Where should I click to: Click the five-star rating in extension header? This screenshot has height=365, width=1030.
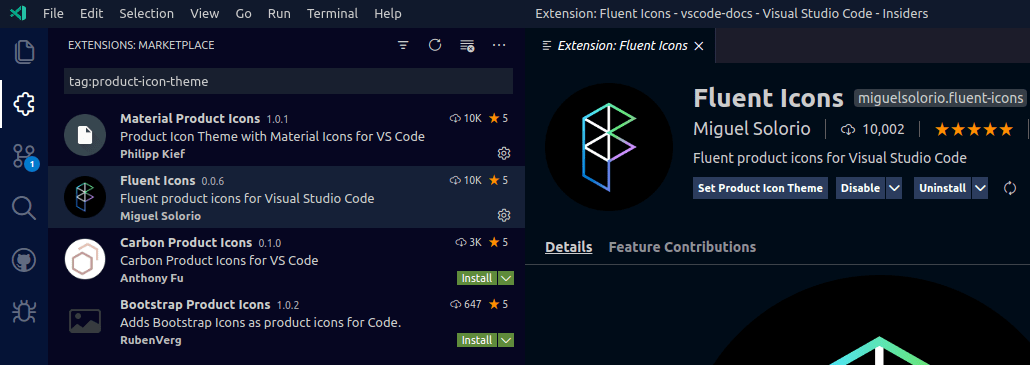coord(974,129)
